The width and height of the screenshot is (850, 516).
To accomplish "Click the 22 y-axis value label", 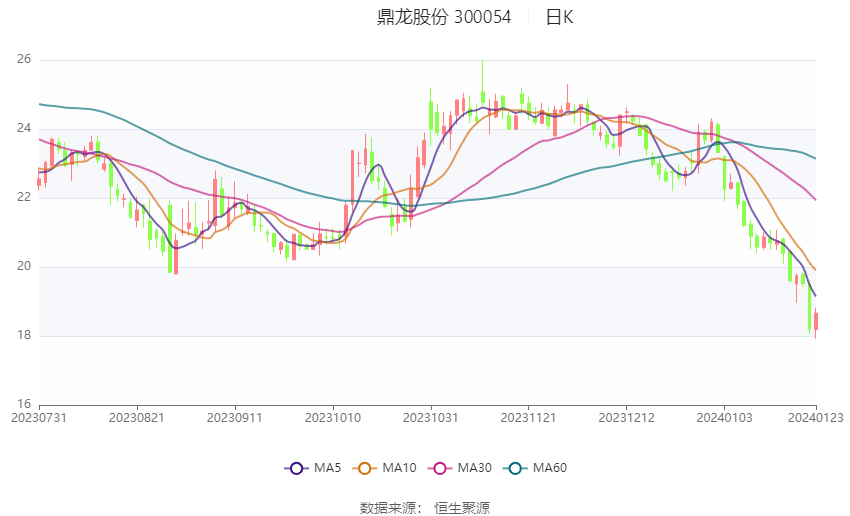I will (x=24, y=197).
